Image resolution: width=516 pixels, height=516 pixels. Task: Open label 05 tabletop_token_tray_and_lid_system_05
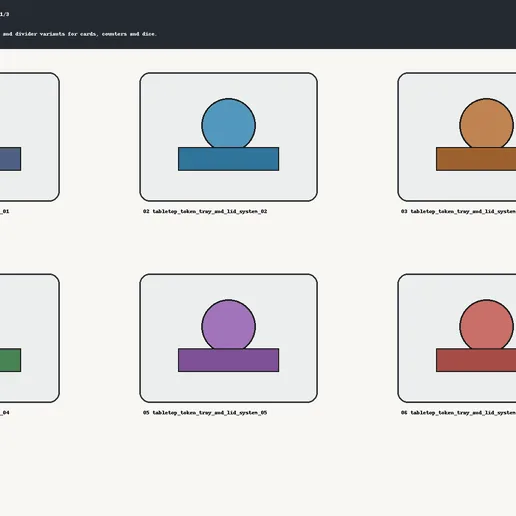click(x=205, y=413)
